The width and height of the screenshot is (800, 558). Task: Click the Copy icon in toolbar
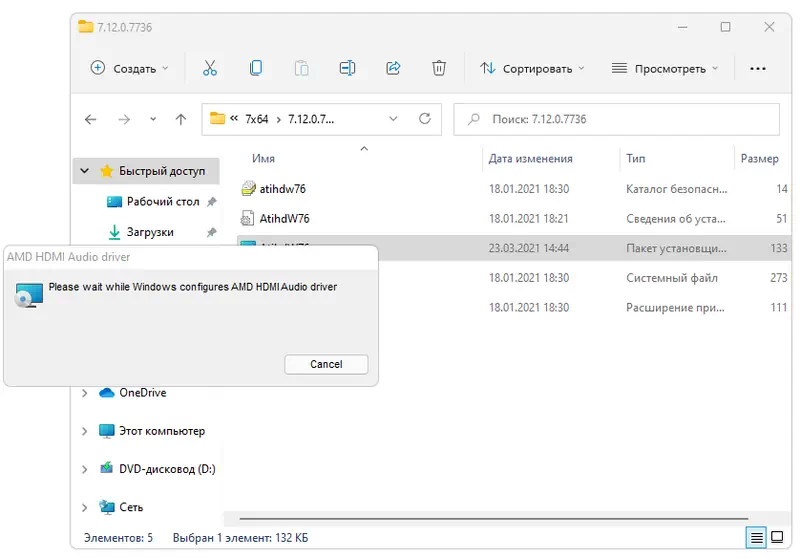click(x=256, y=68)
